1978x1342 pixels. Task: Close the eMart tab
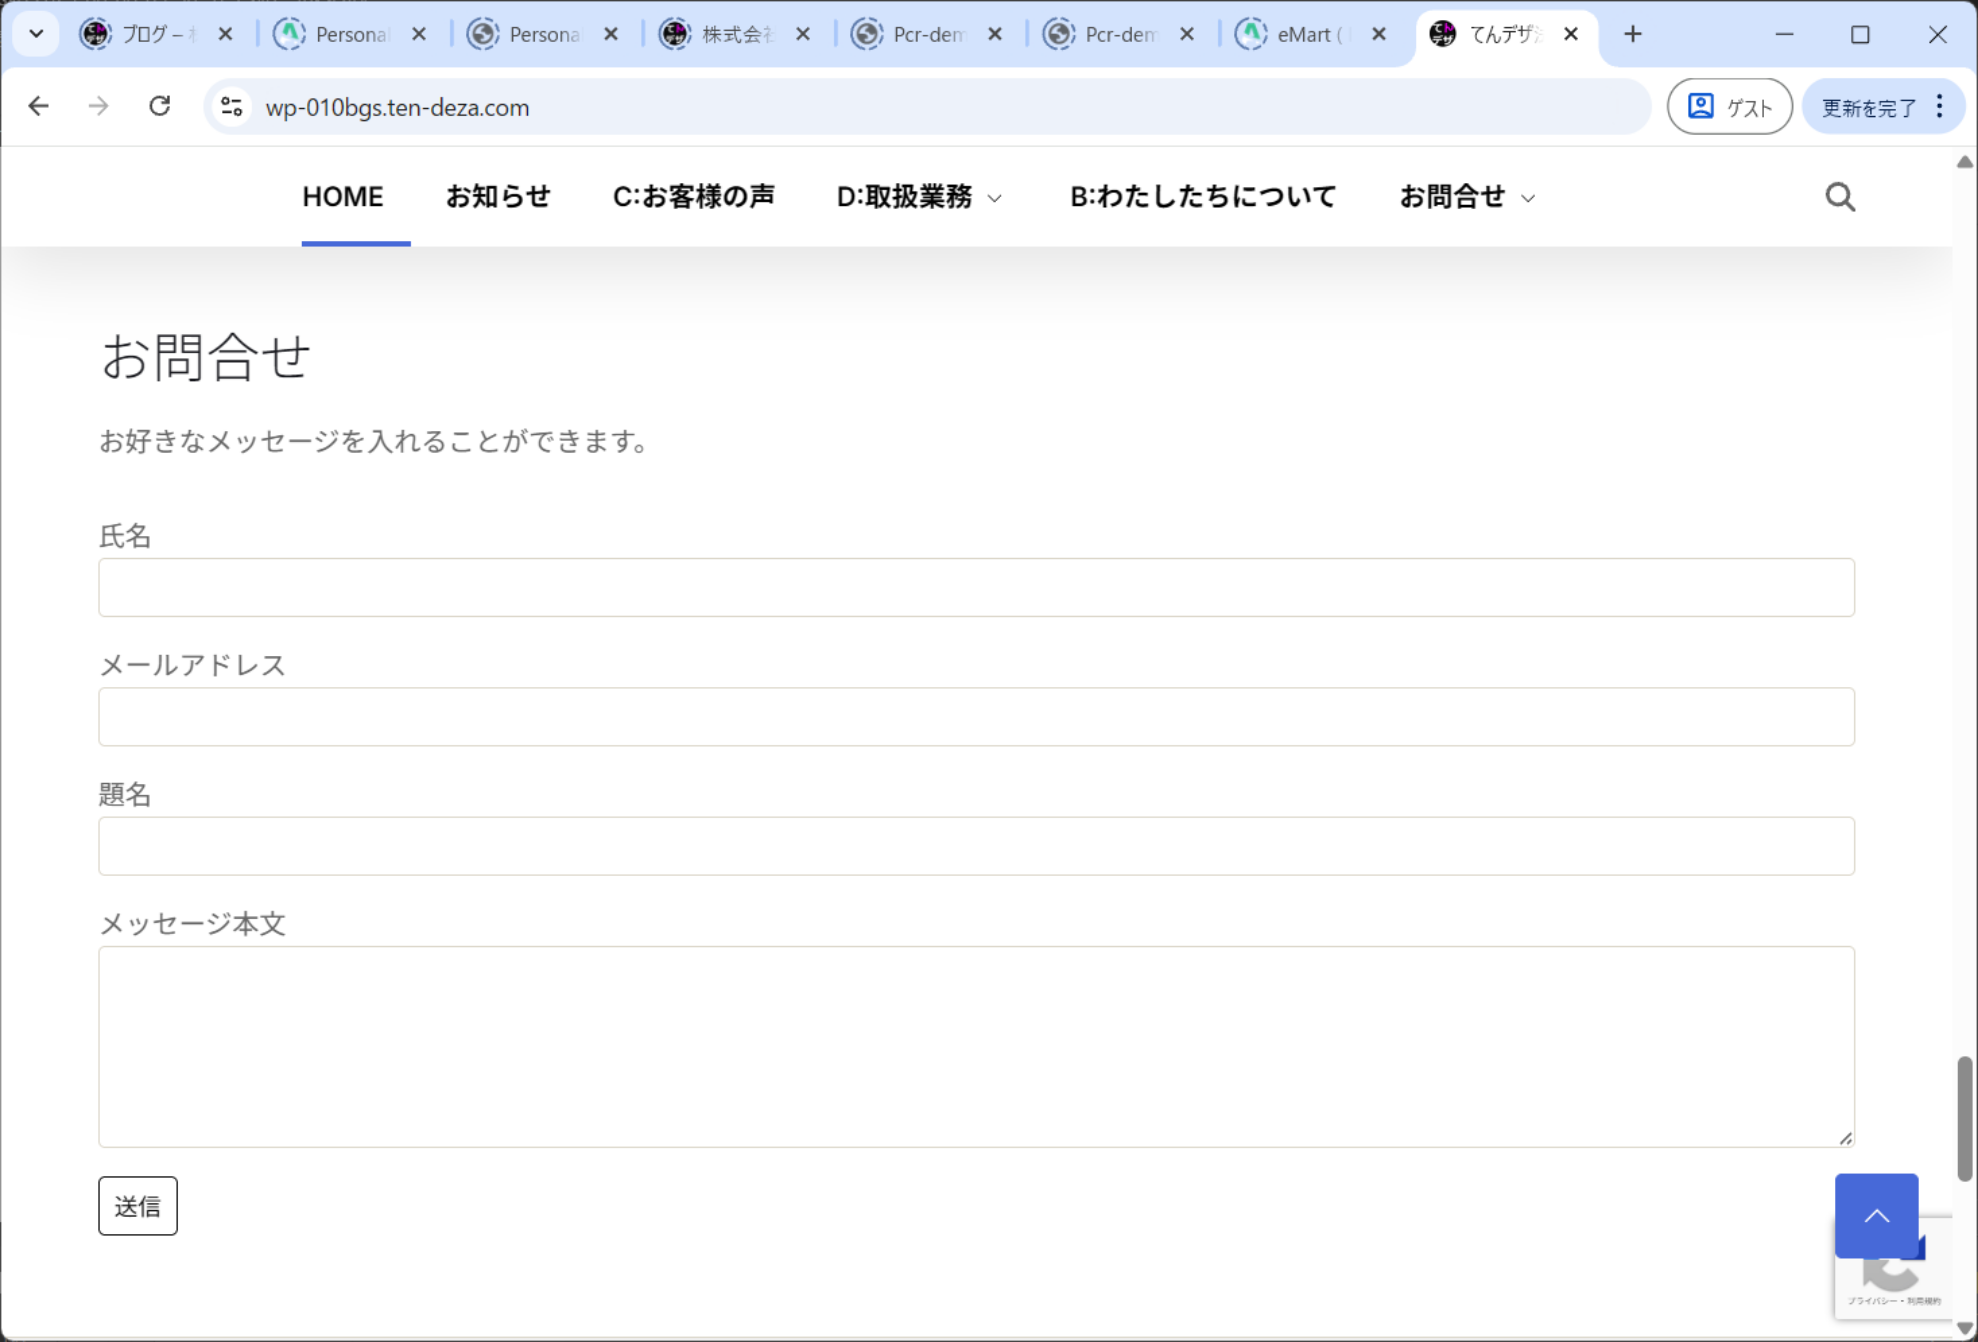1378,34
